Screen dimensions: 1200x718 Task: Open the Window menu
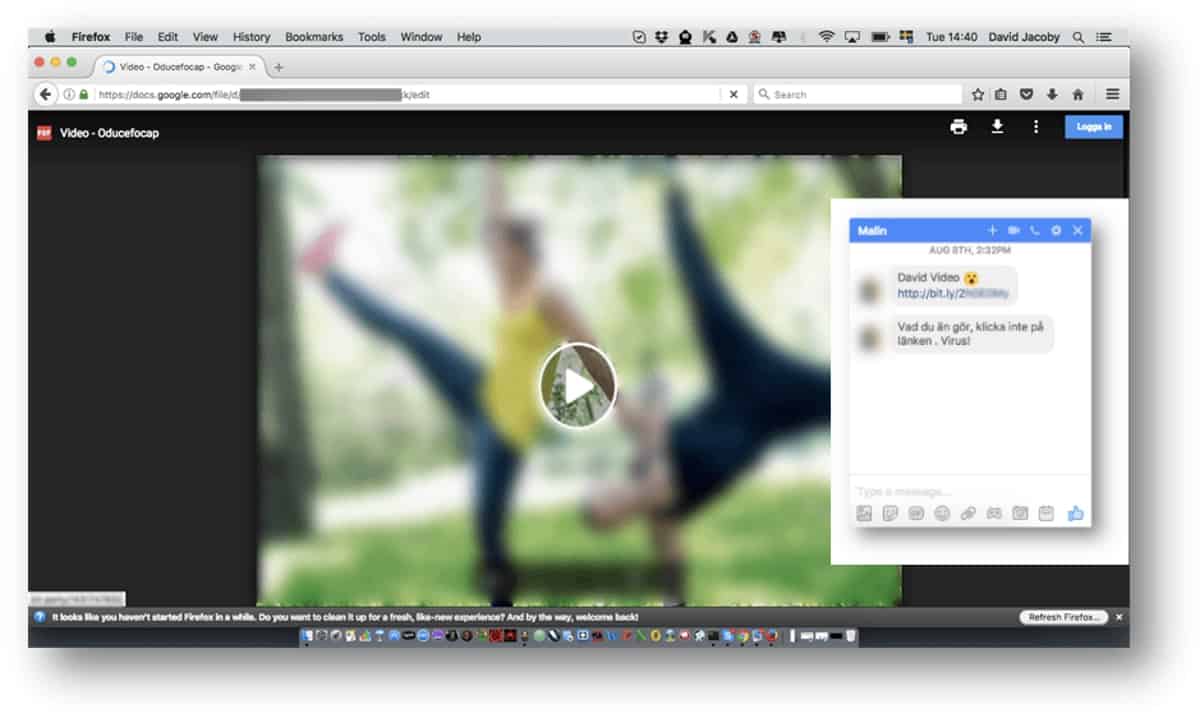tap(421, 37)
